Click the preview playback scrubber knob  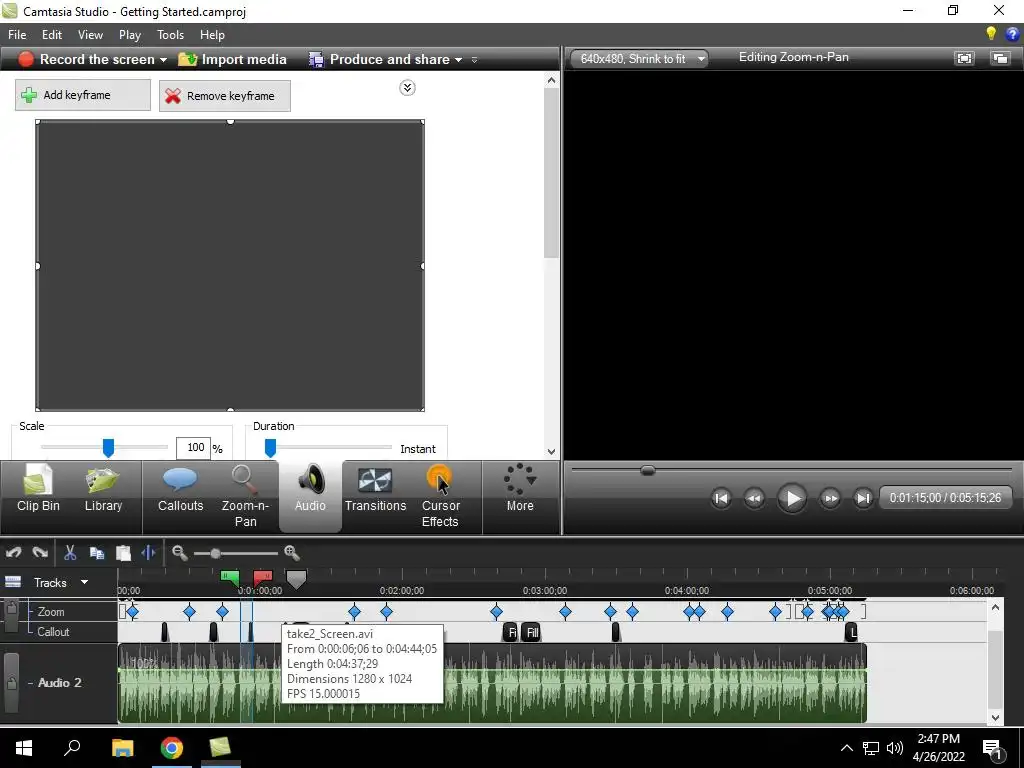[x=647, y=470]
